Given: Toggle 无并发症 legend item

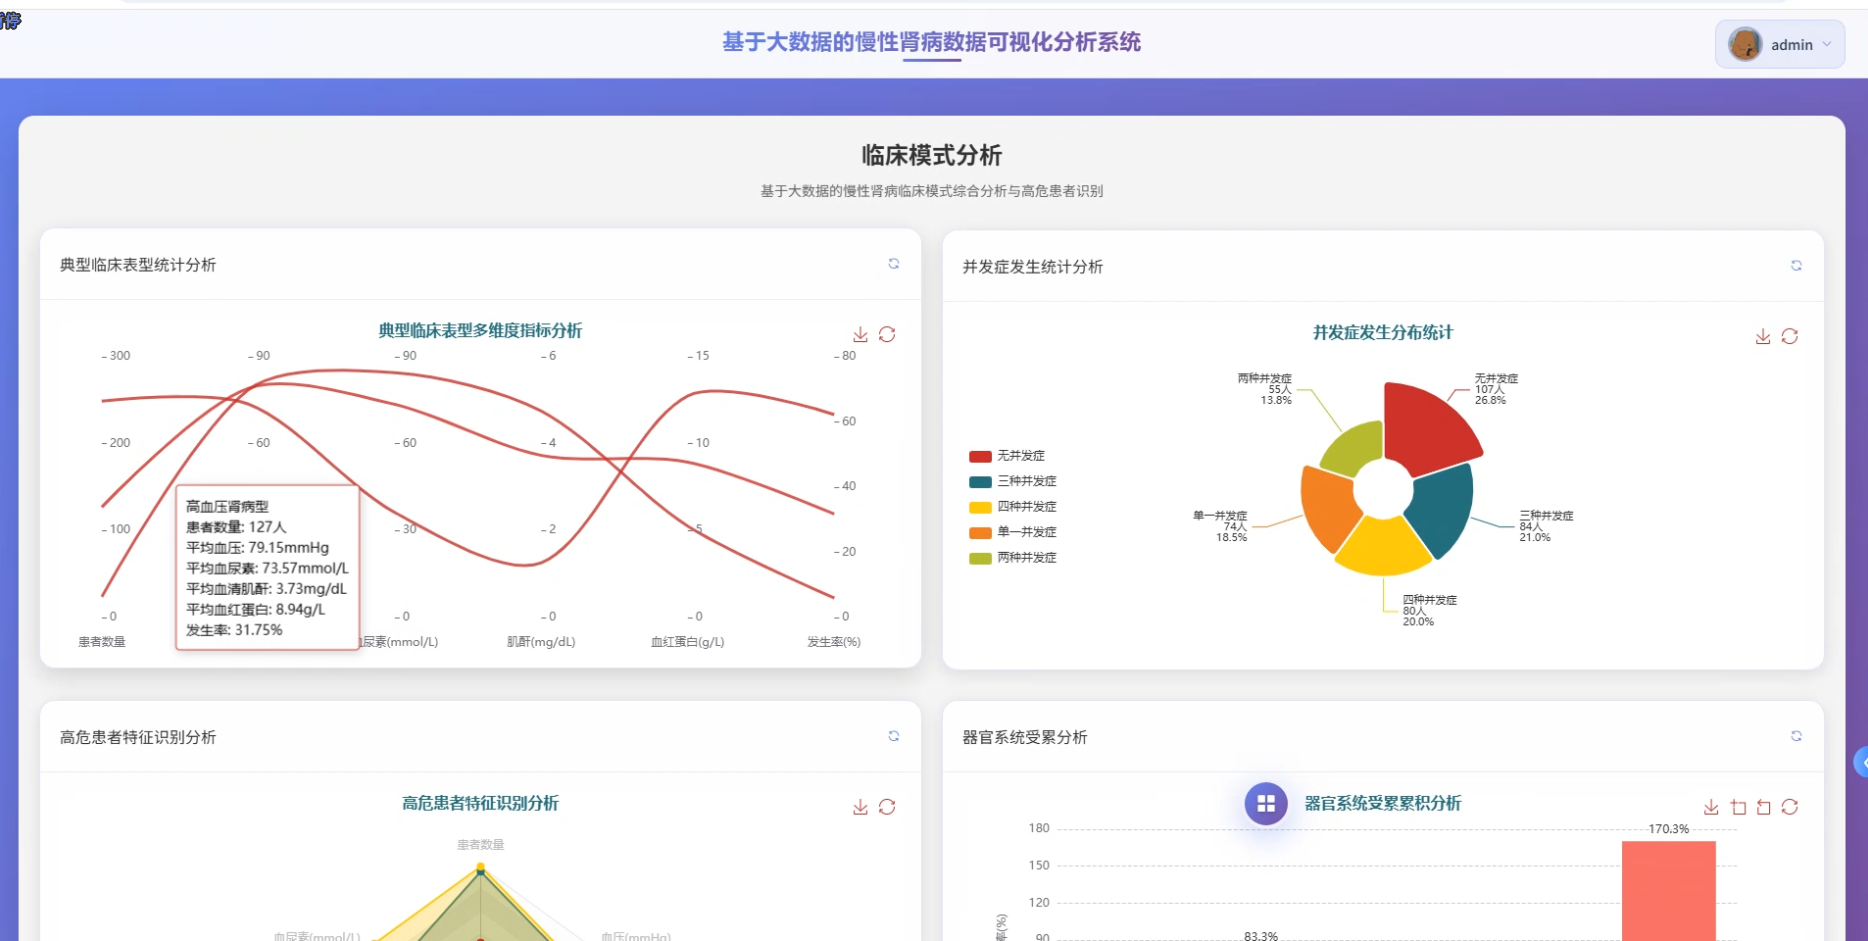Looking at the screenshot, I should coord(1007,456).
